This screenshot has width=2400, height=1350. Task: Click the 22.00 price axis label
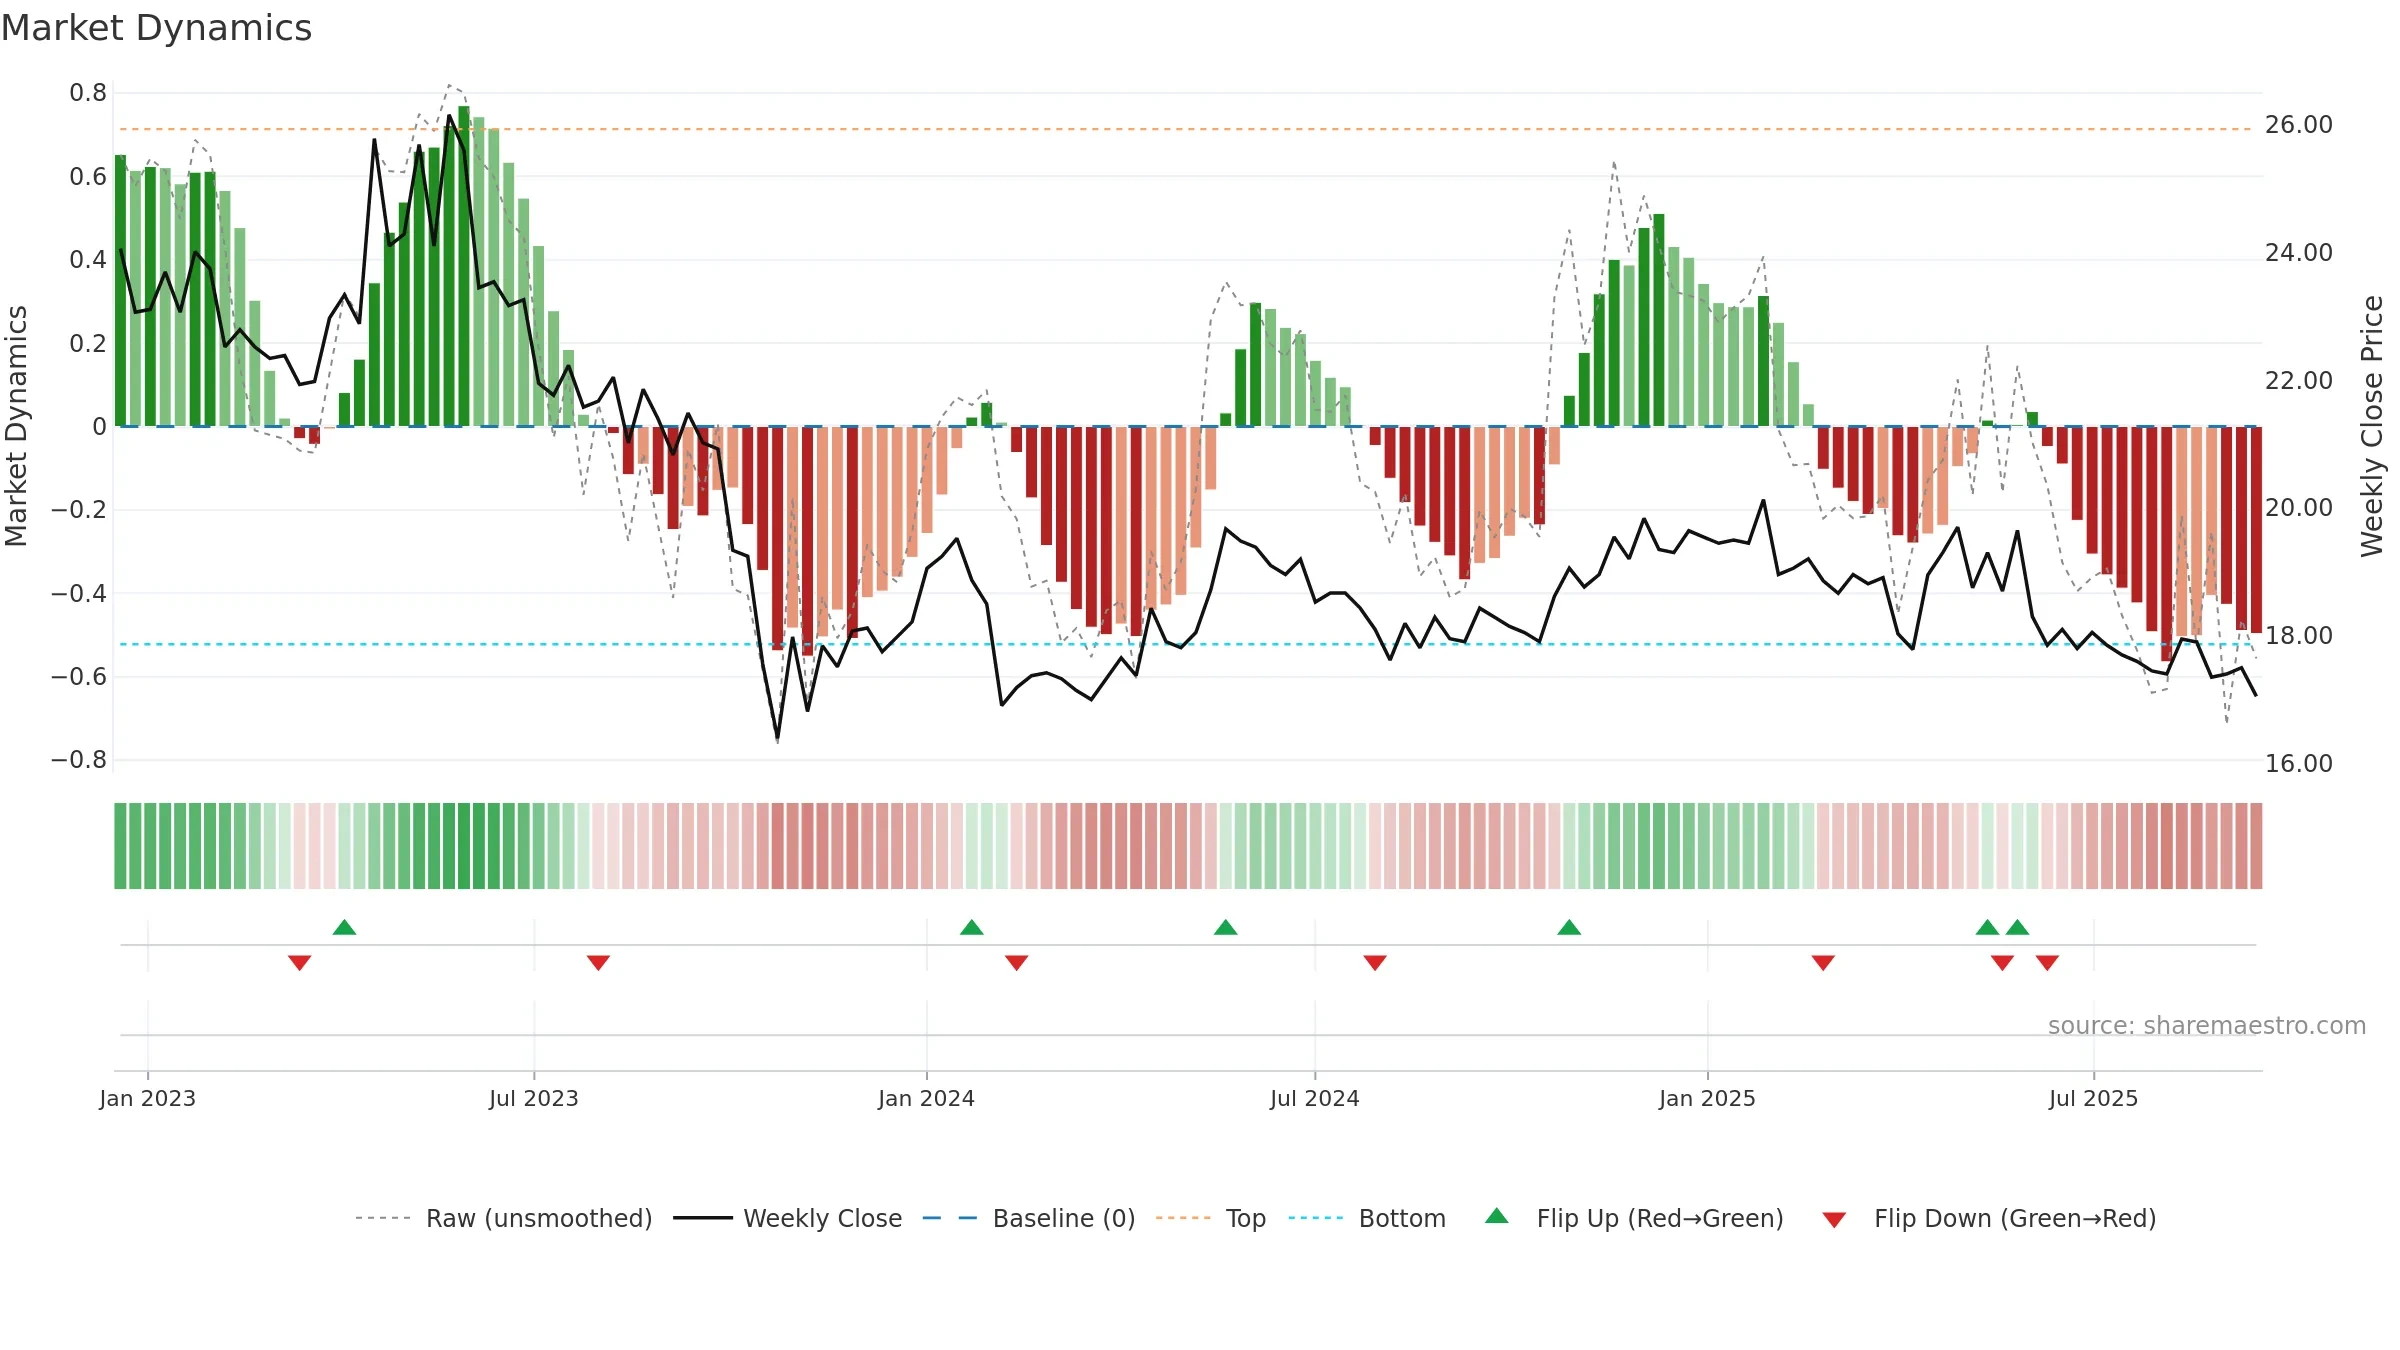coord(2299,381)
